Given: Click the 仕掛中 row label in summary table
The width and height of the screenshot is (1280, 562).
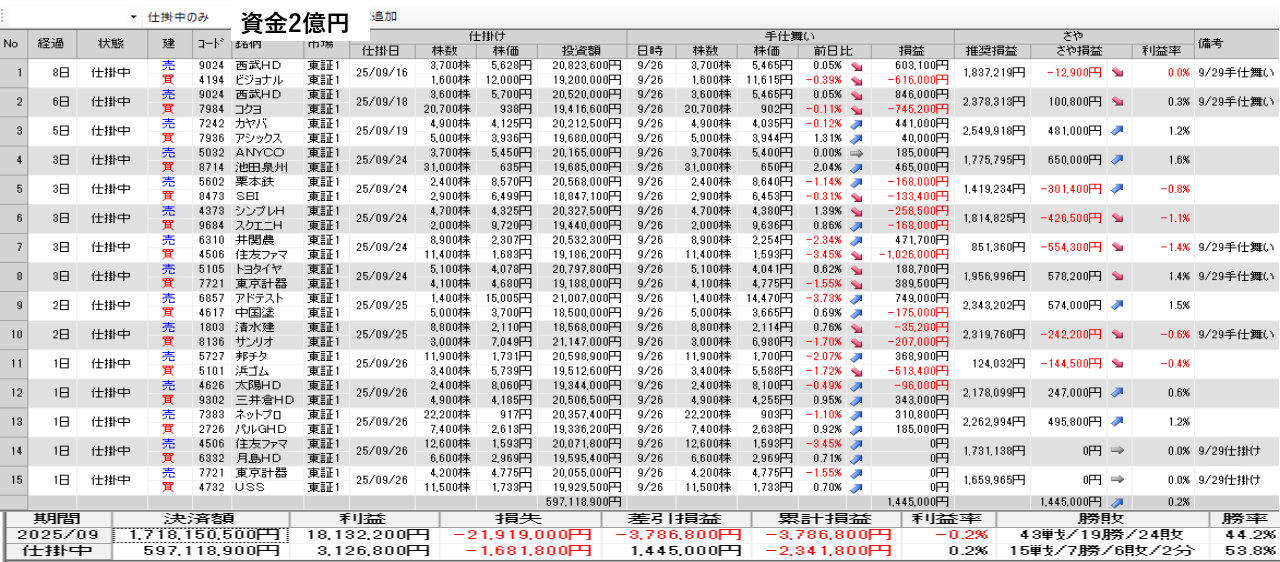Looking at the screenshot, I should tap(57, 552).
